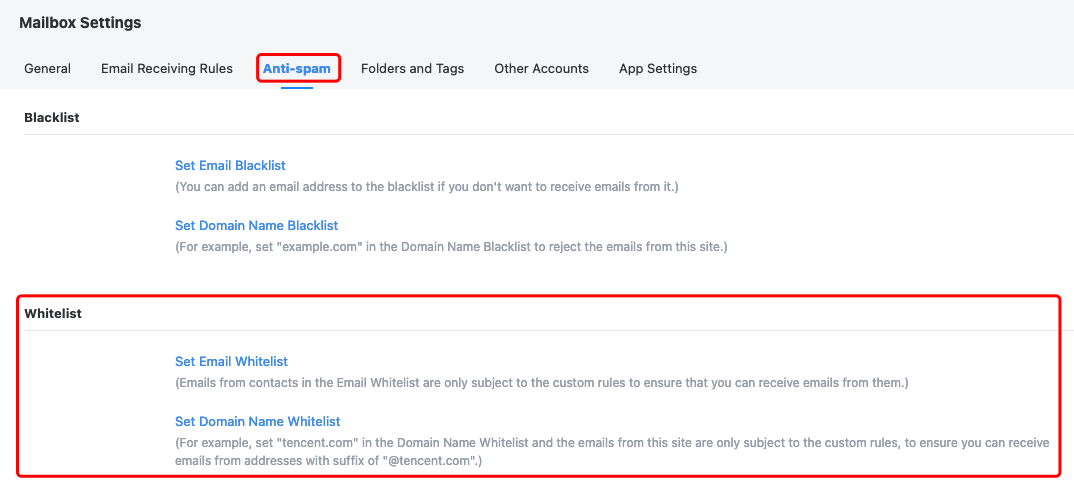Click the Mailbox Settings page title

point(80,22)
